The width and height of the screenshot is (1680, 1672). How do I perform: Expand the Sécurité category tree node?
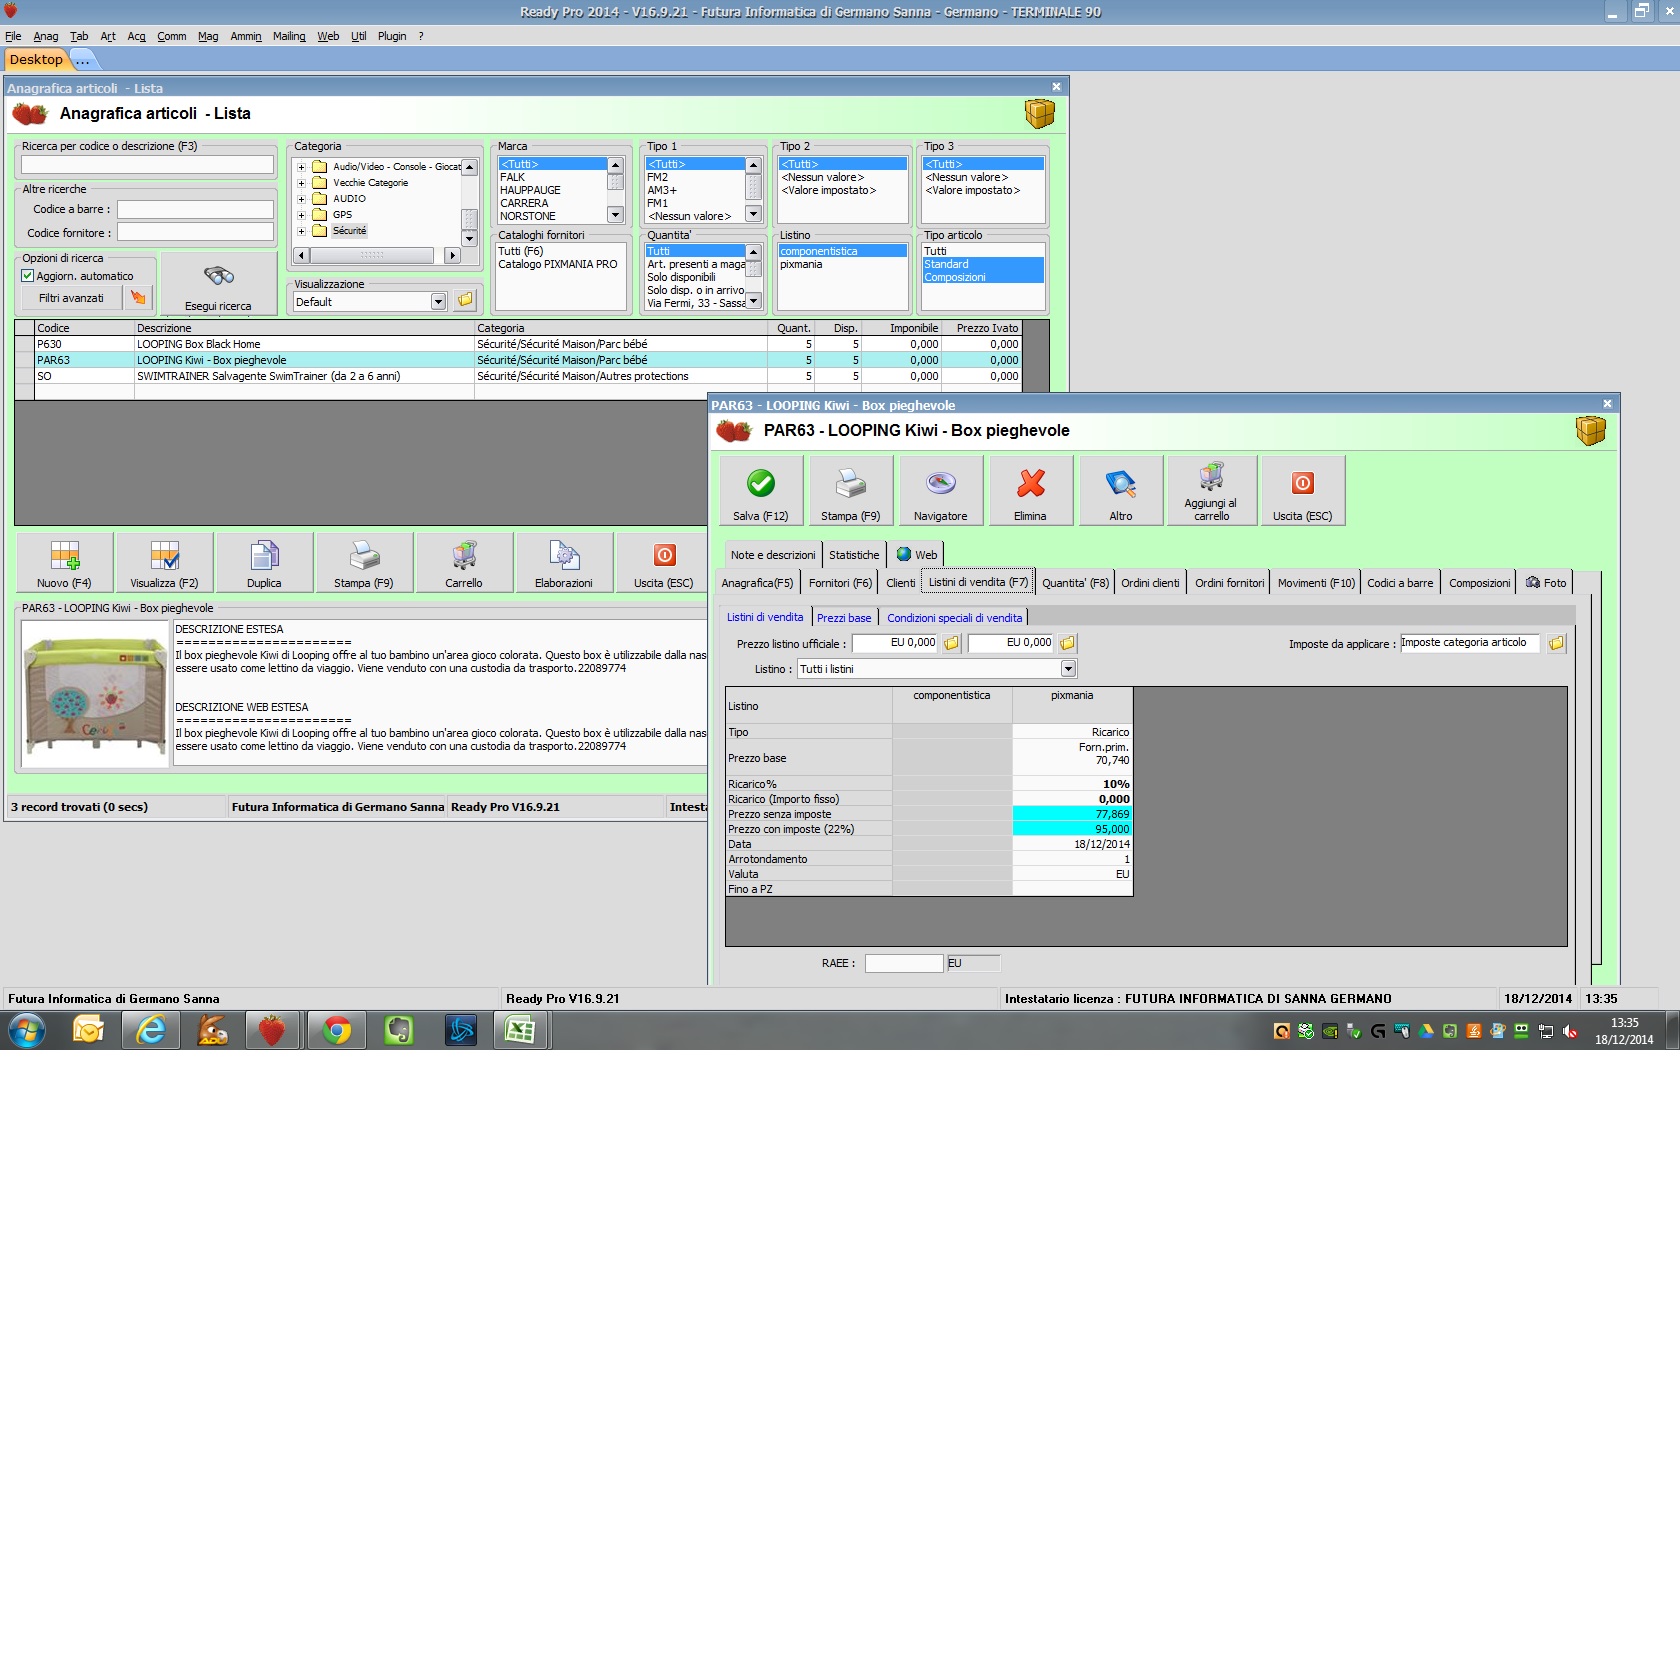tap(301, 231)
